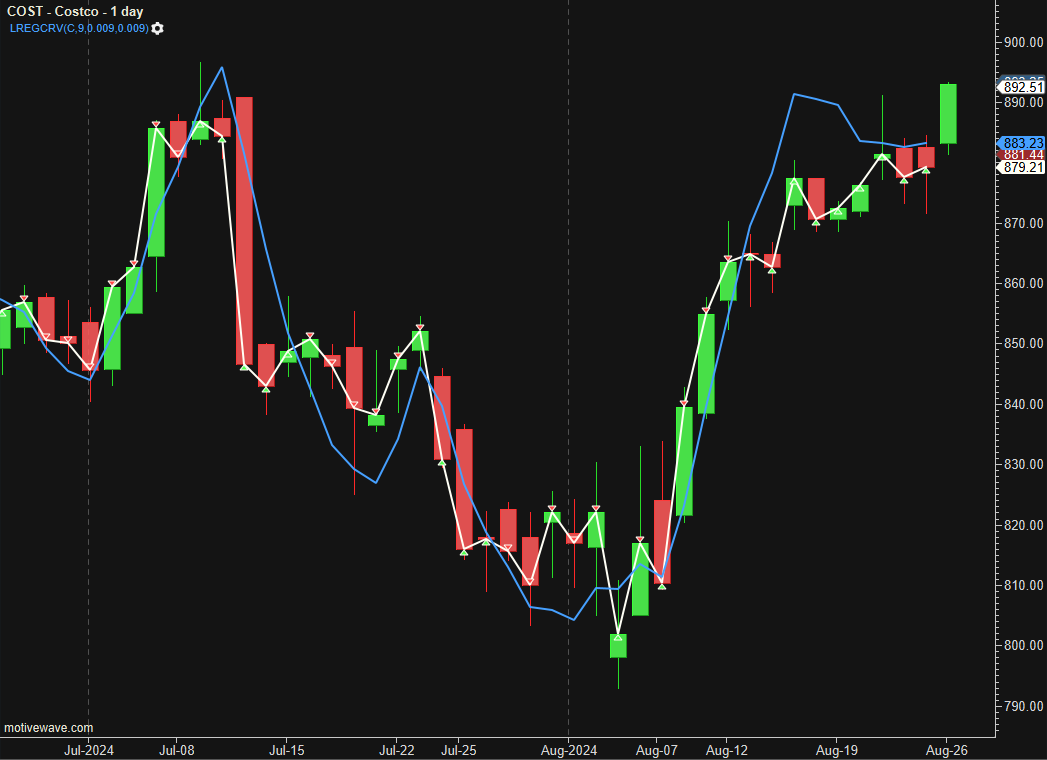Click the Aug-2024 date axis label
This screenshot has width=1047, height=760.
[569, 750]
